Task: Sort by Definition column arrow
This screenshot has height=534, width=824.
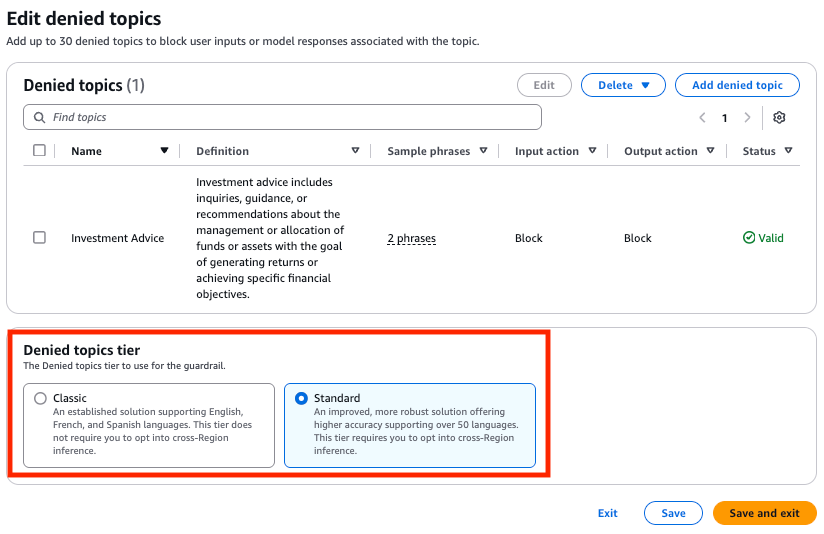Action: pyautogui.click(x=355, y=151)
